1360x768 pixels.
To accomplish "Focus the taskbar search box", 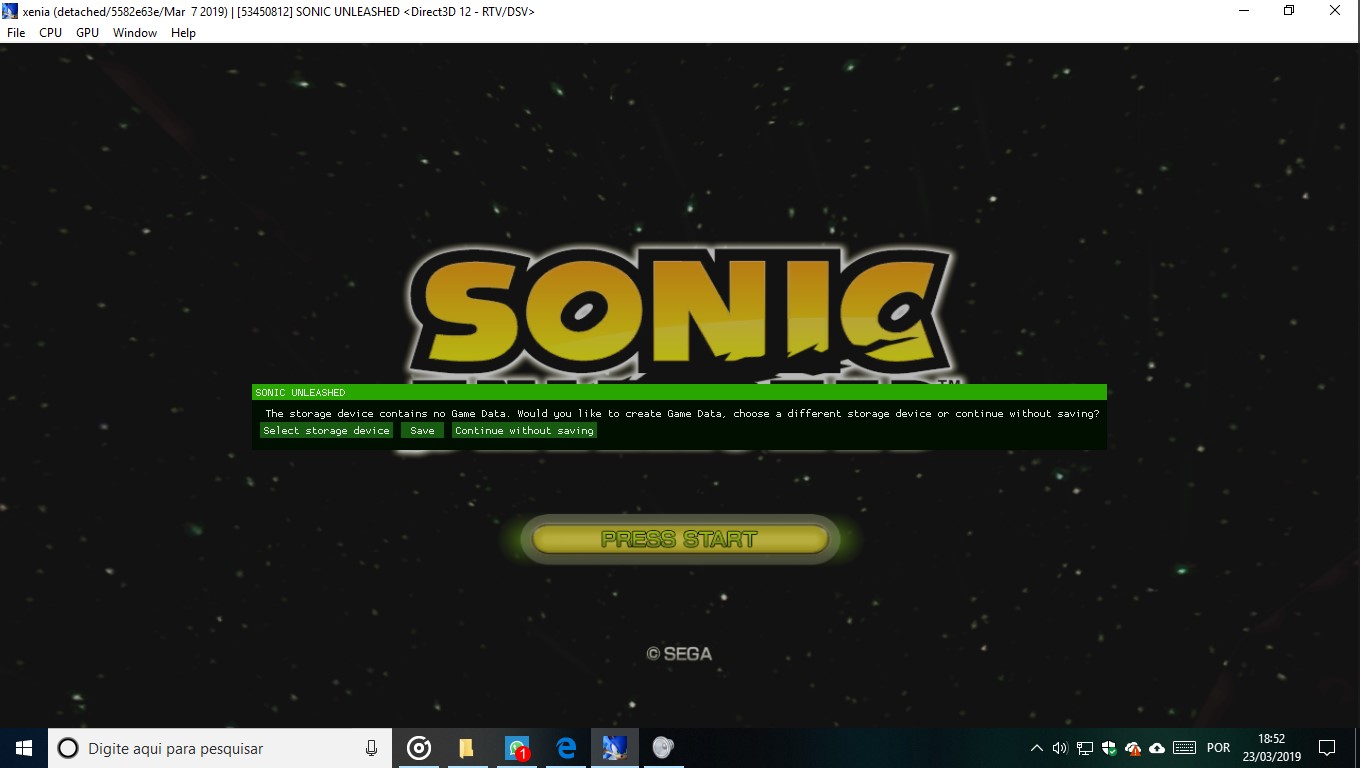I will point(220,748).
